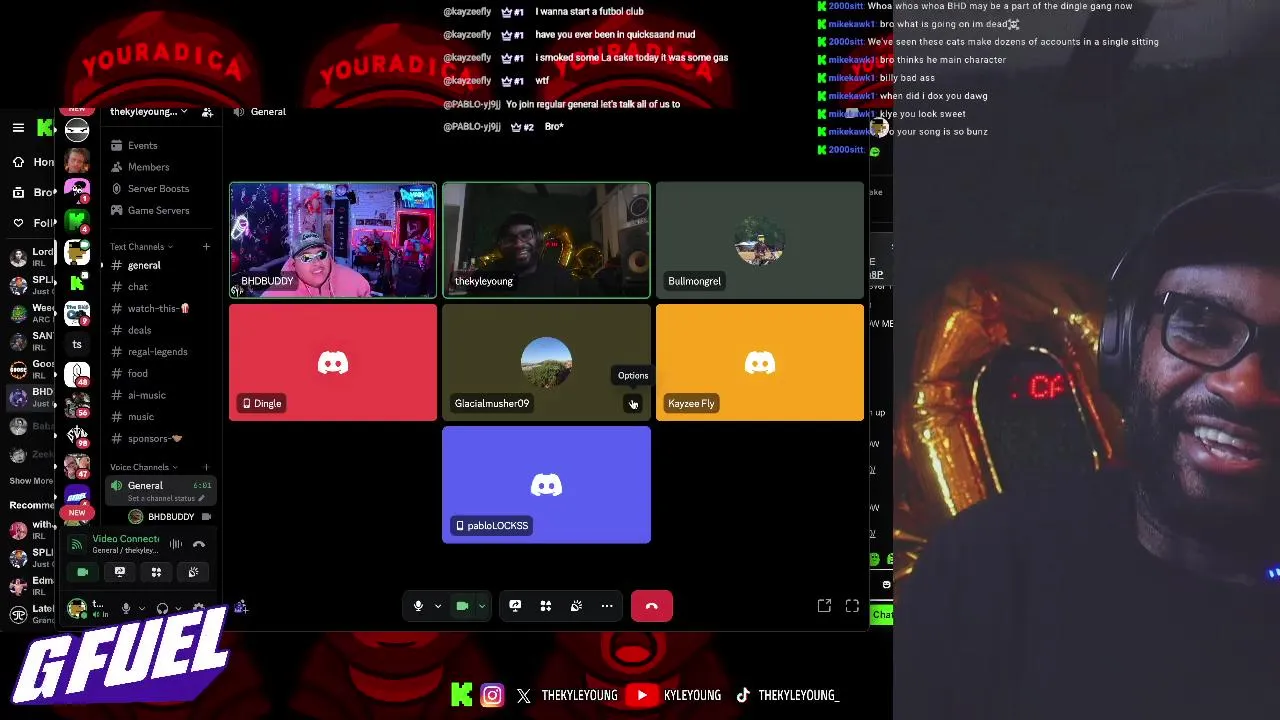Open Kick hamburger menu
The width and height of the screenshot is (1280, 720).
18,128
